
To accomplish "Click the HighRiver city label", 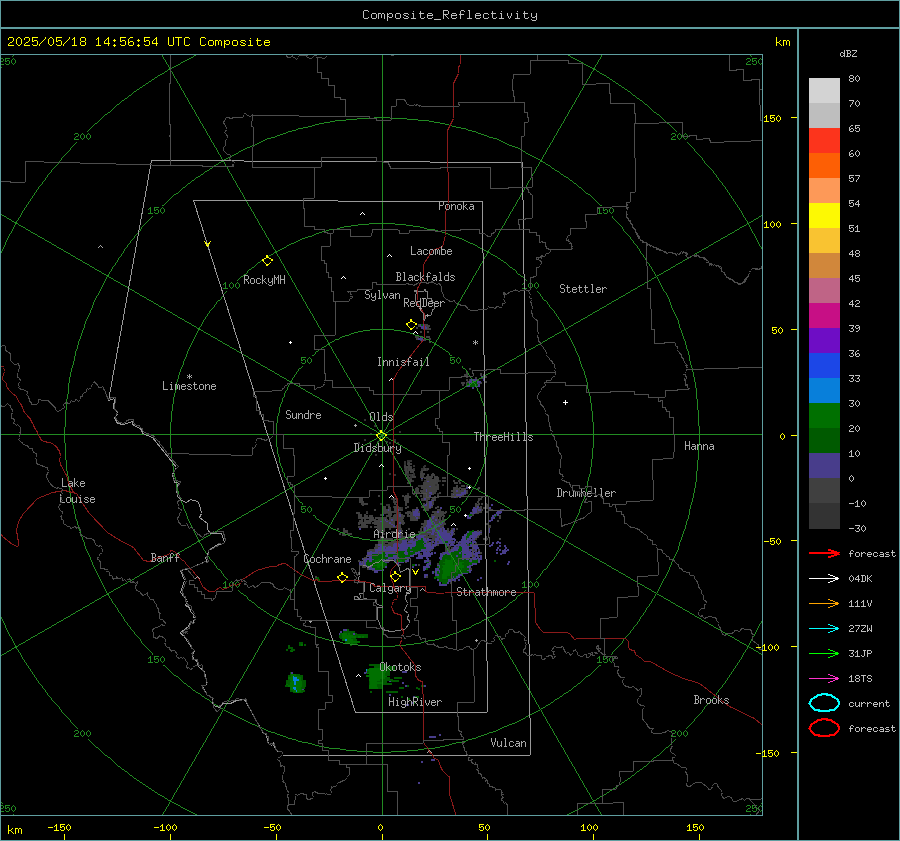I will (x=415, y=702).
